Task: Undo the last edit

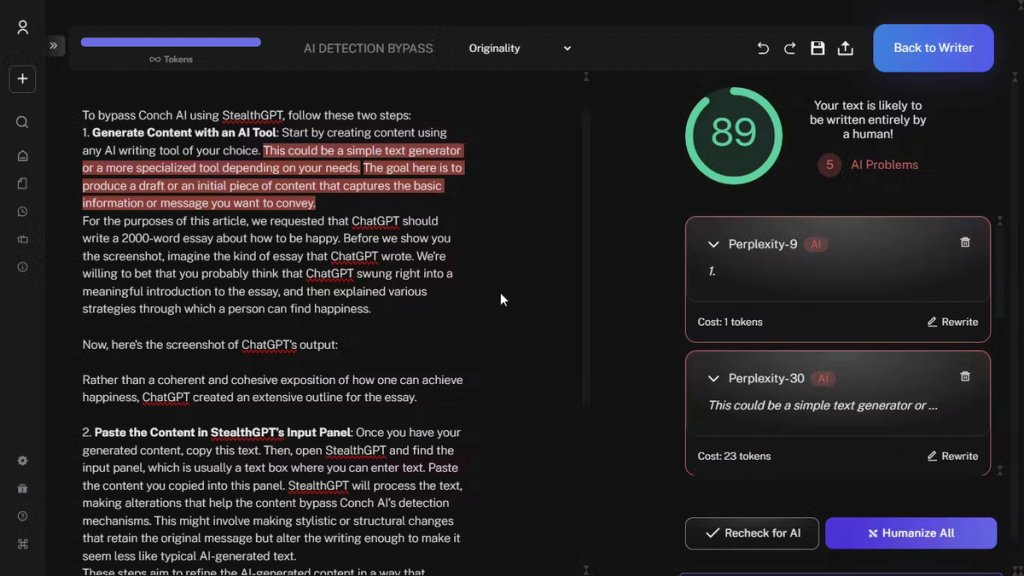Action: click(763, 48)
